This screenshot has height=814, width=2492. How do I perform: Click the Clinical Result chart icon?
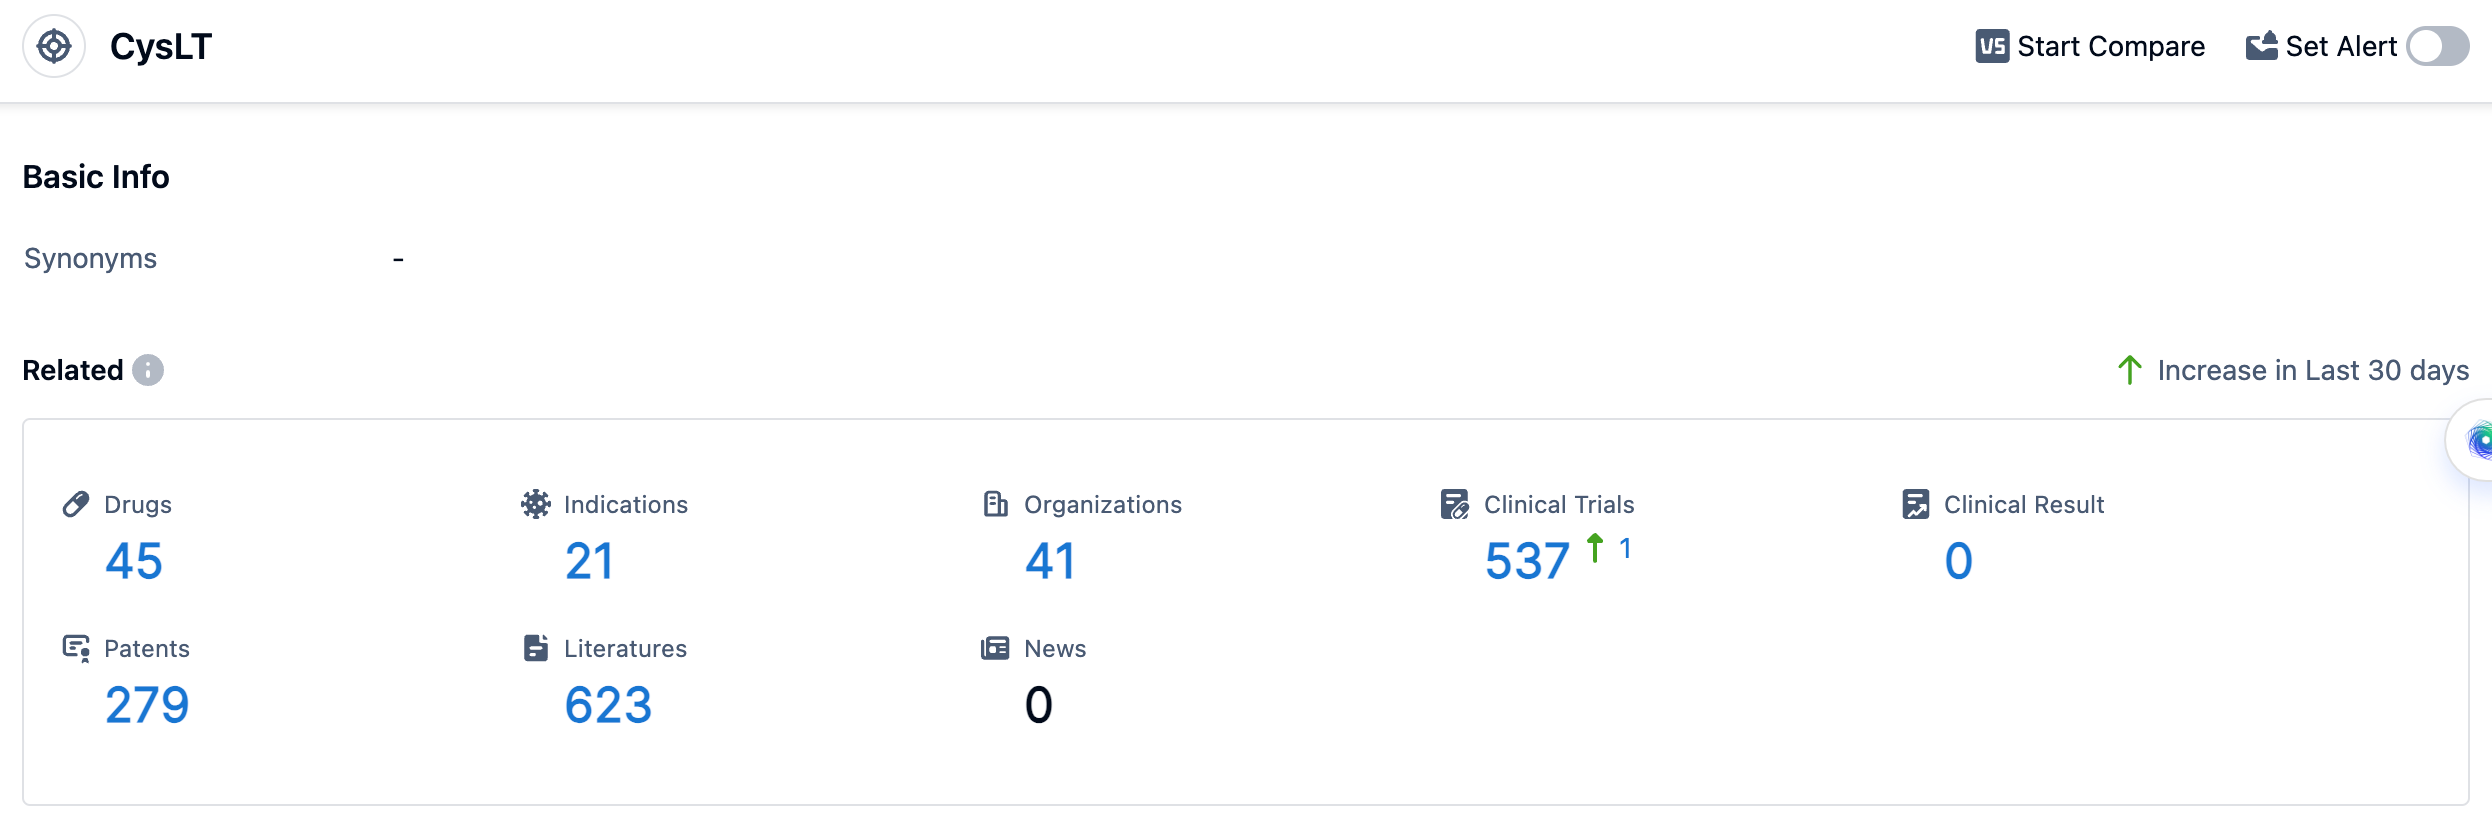point(1915,505)
